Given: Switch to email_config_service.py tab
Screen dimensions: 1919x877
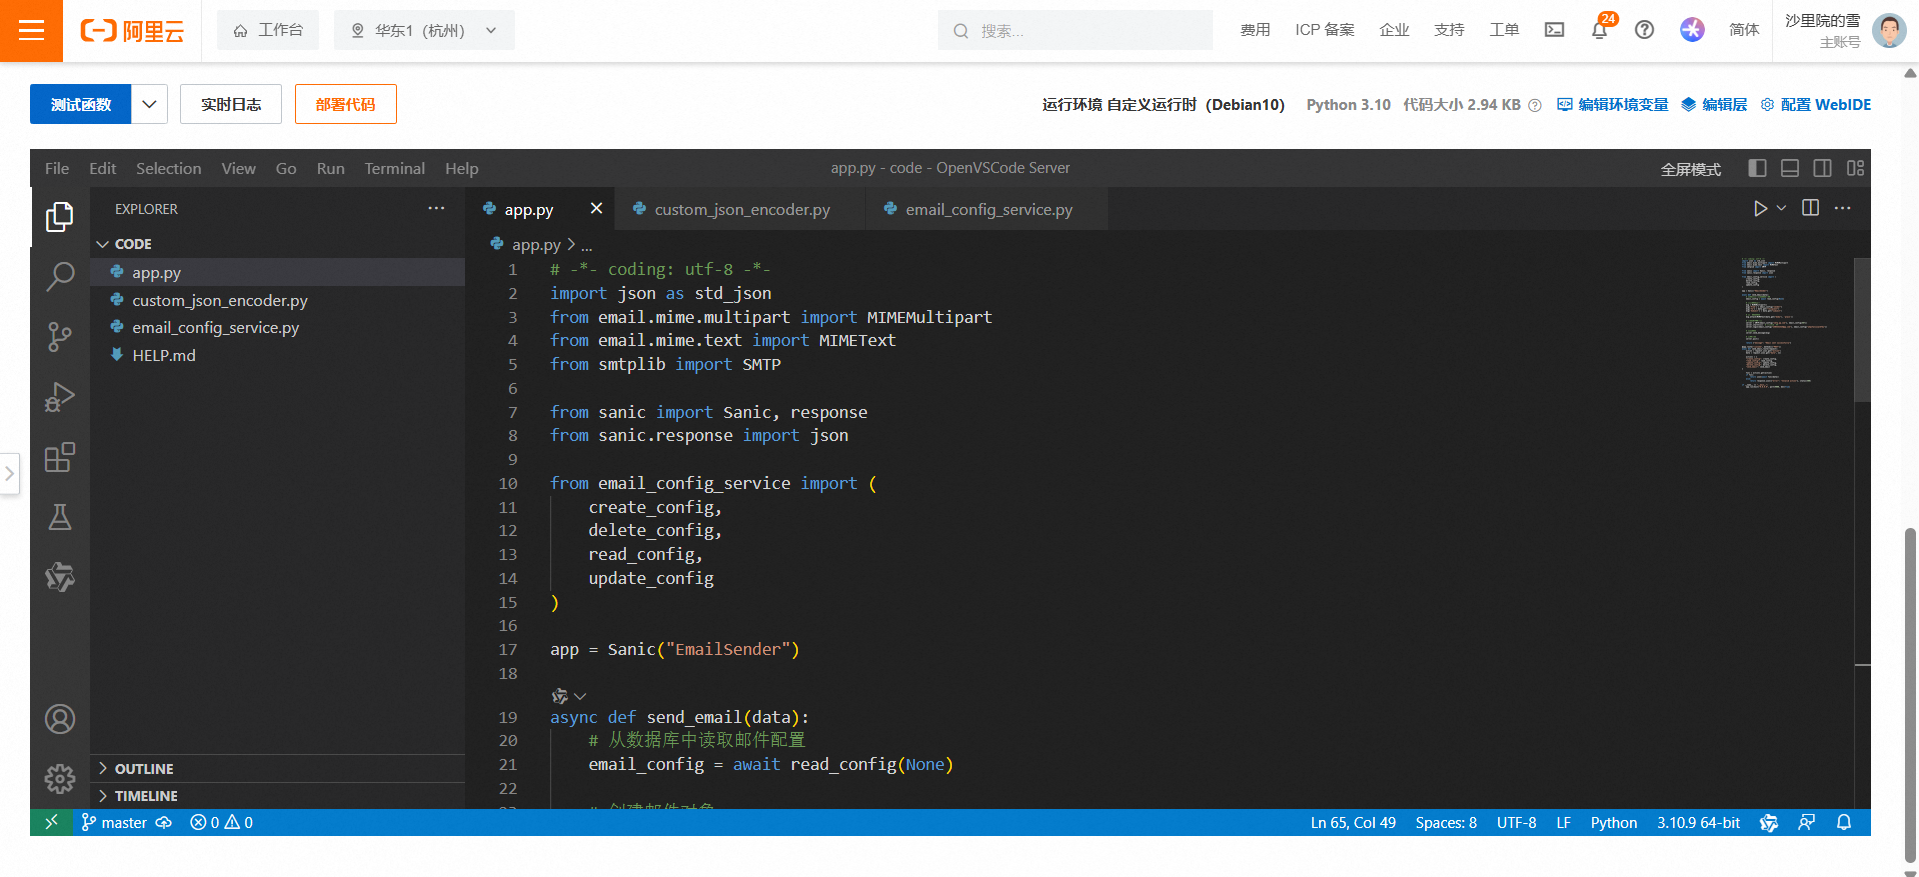Looking at the screenshot, I should (x=987, y=209).
